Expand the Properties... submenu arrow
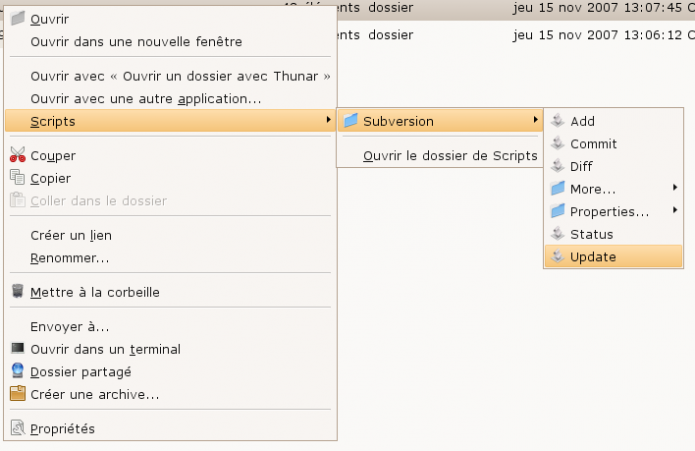The width and height of the screenshot is (695, 451). pos(675,210)
